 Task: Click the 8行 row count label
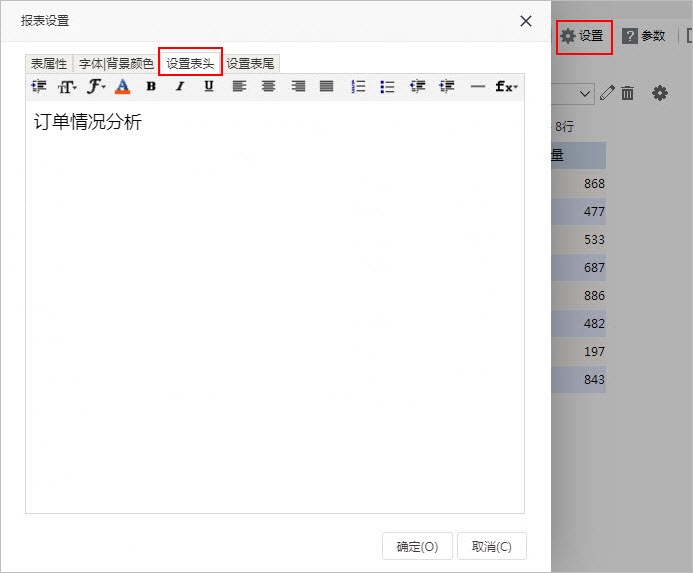point(564,127)
